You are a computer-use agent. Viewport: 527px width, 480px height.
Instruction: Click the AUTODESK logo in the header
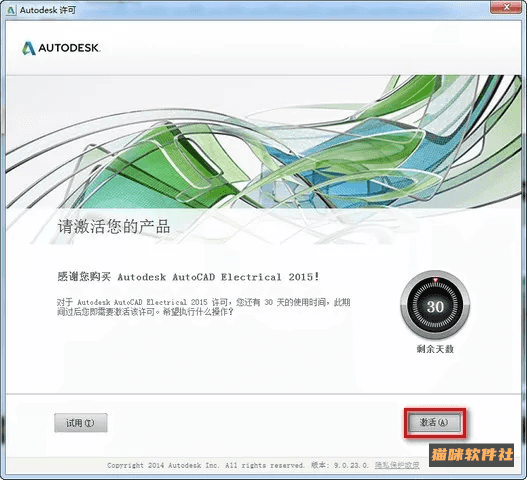pos(61,48)
